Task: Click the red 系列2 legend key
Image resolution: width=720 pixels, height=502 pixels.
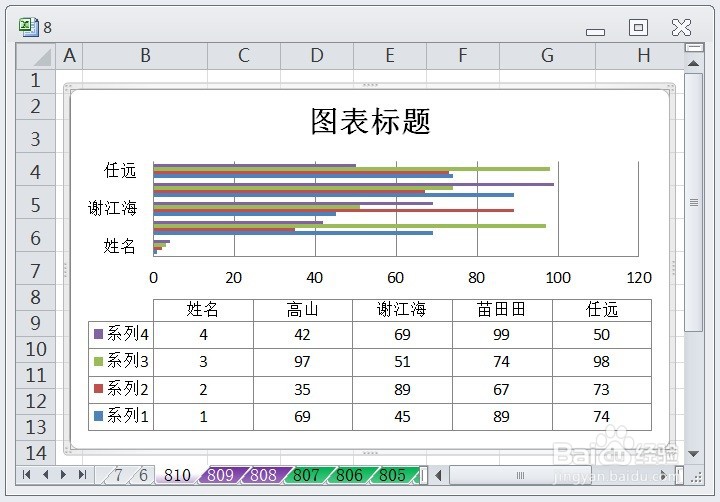Action: point(98,389)
